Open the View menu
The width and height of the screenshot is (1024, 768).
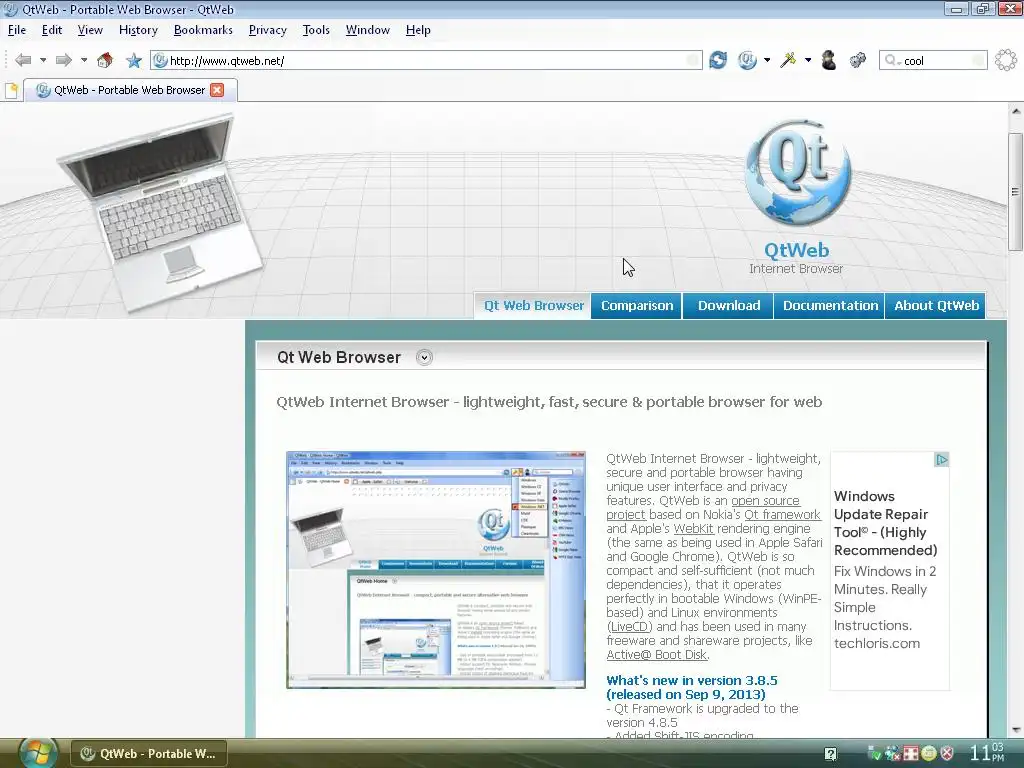click(90, 30)
